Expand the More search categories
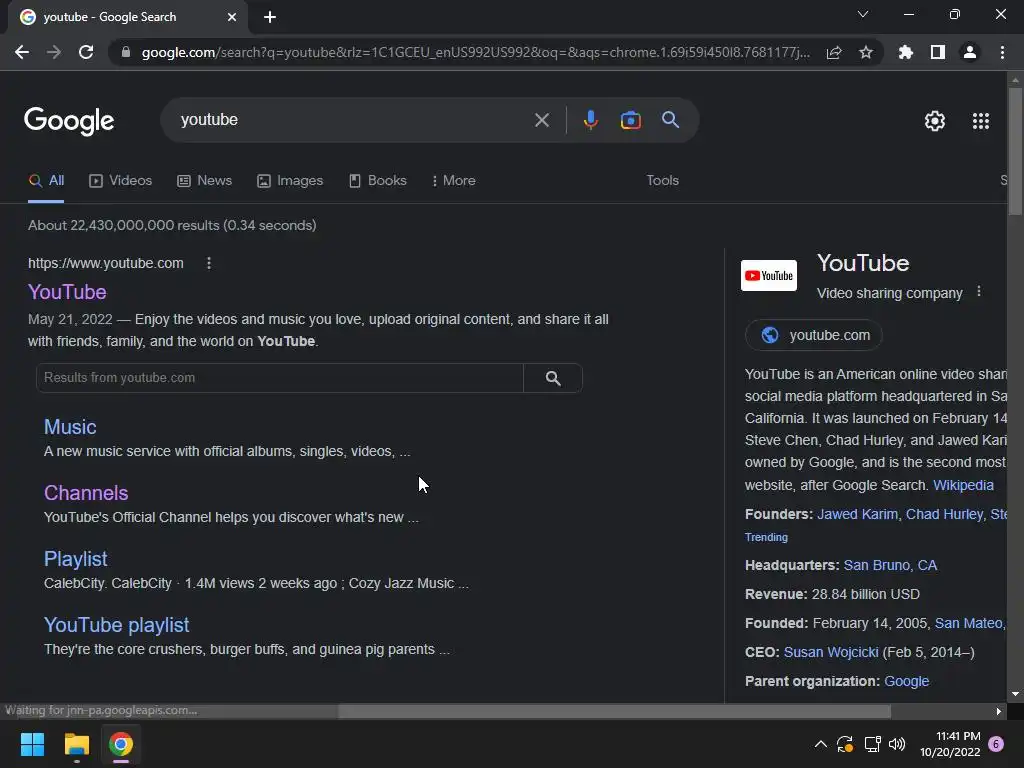1024x768 pixels. click(453, 181)
